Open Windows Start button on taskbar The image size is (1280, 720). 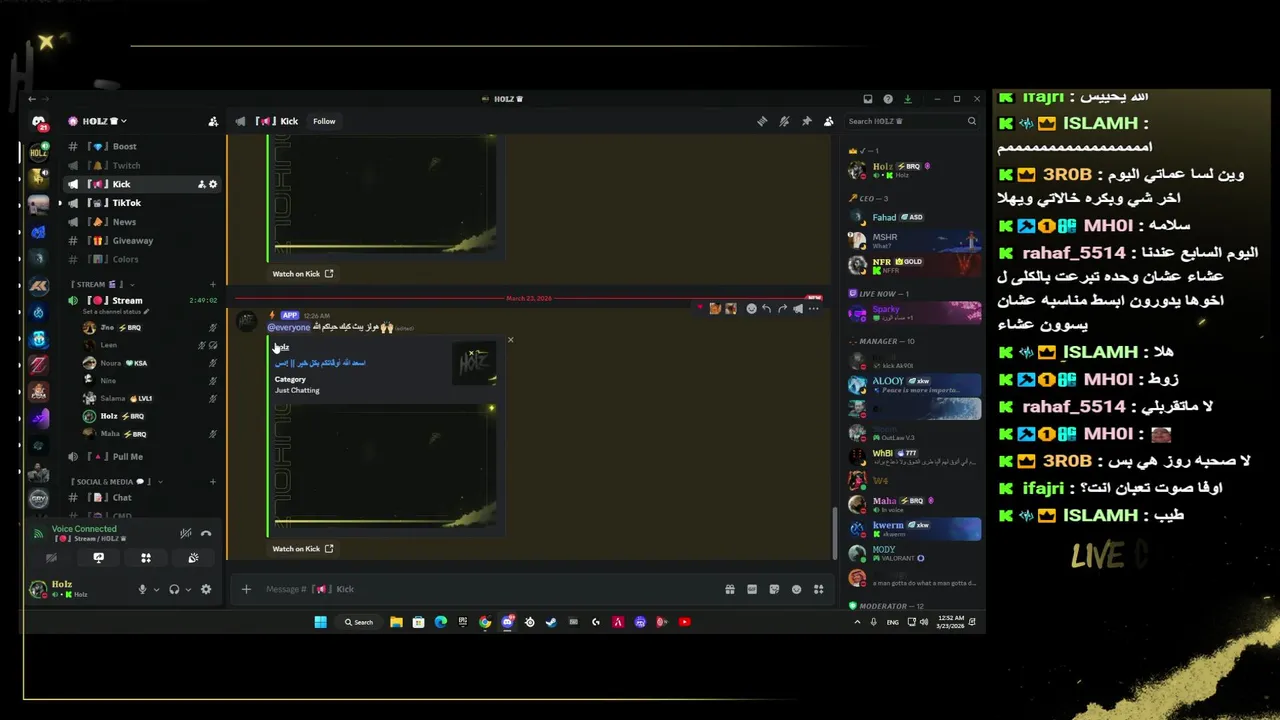pyautogui.click(x=320, y=622)
